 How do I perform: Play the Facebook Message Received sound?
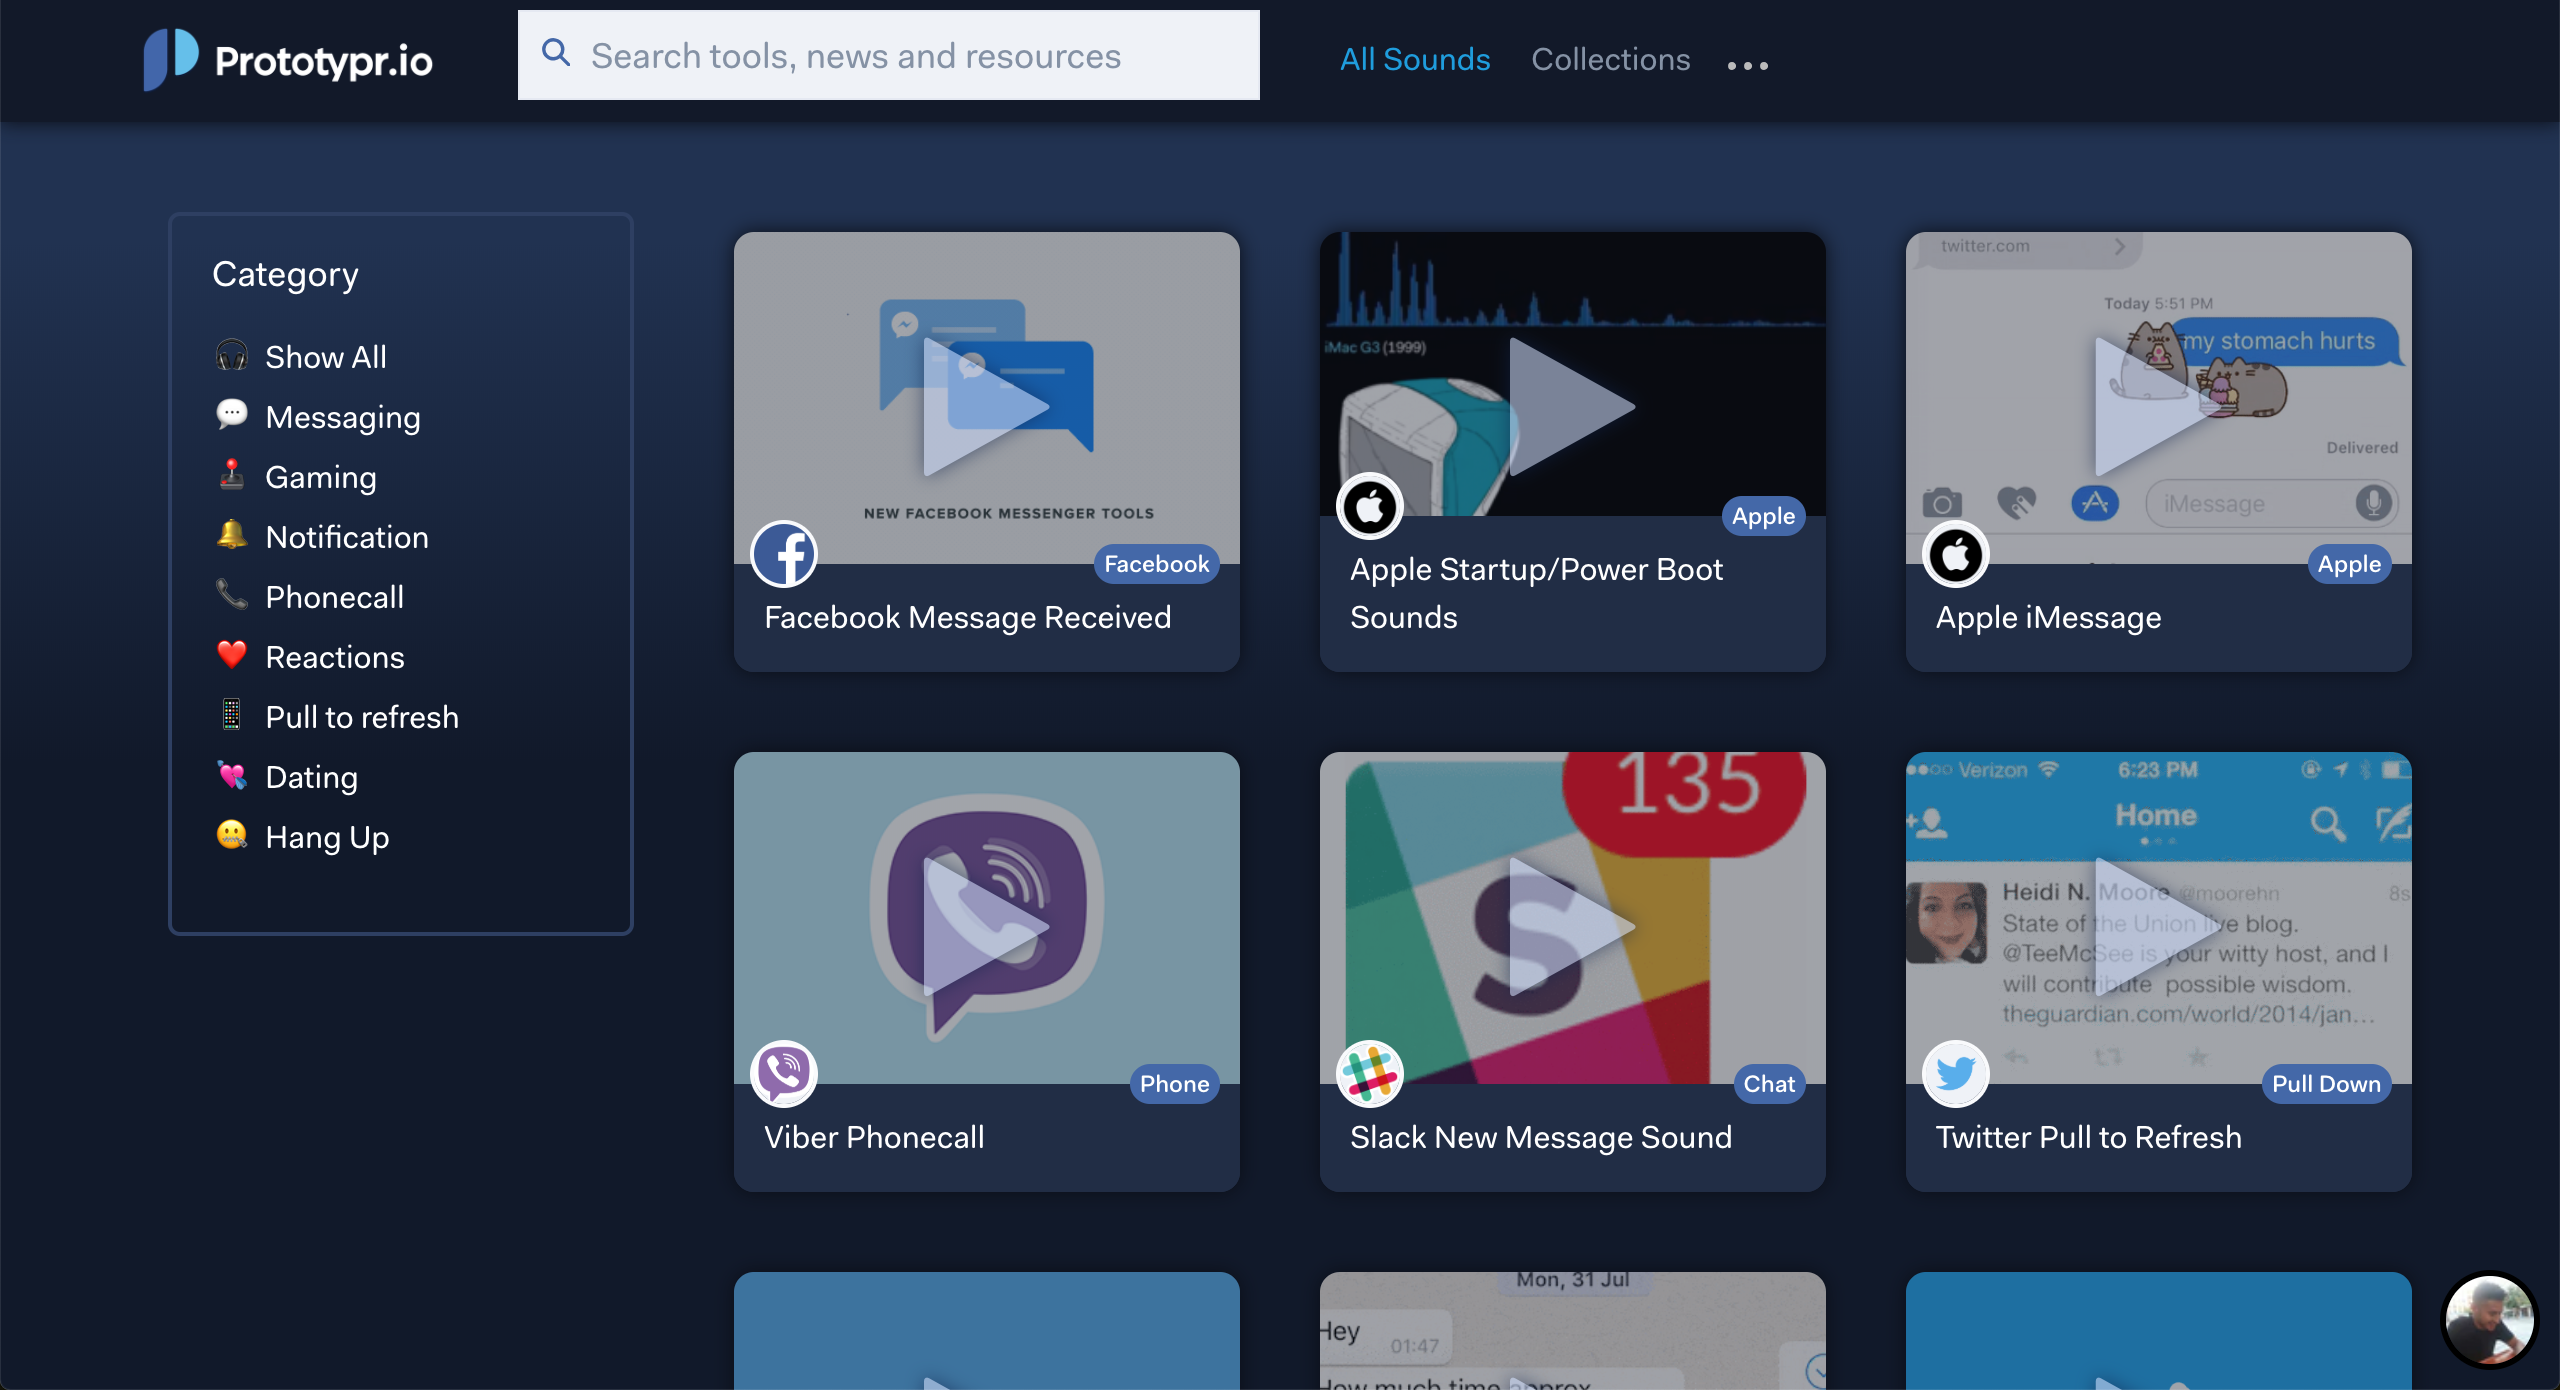[x=985, y=407]
